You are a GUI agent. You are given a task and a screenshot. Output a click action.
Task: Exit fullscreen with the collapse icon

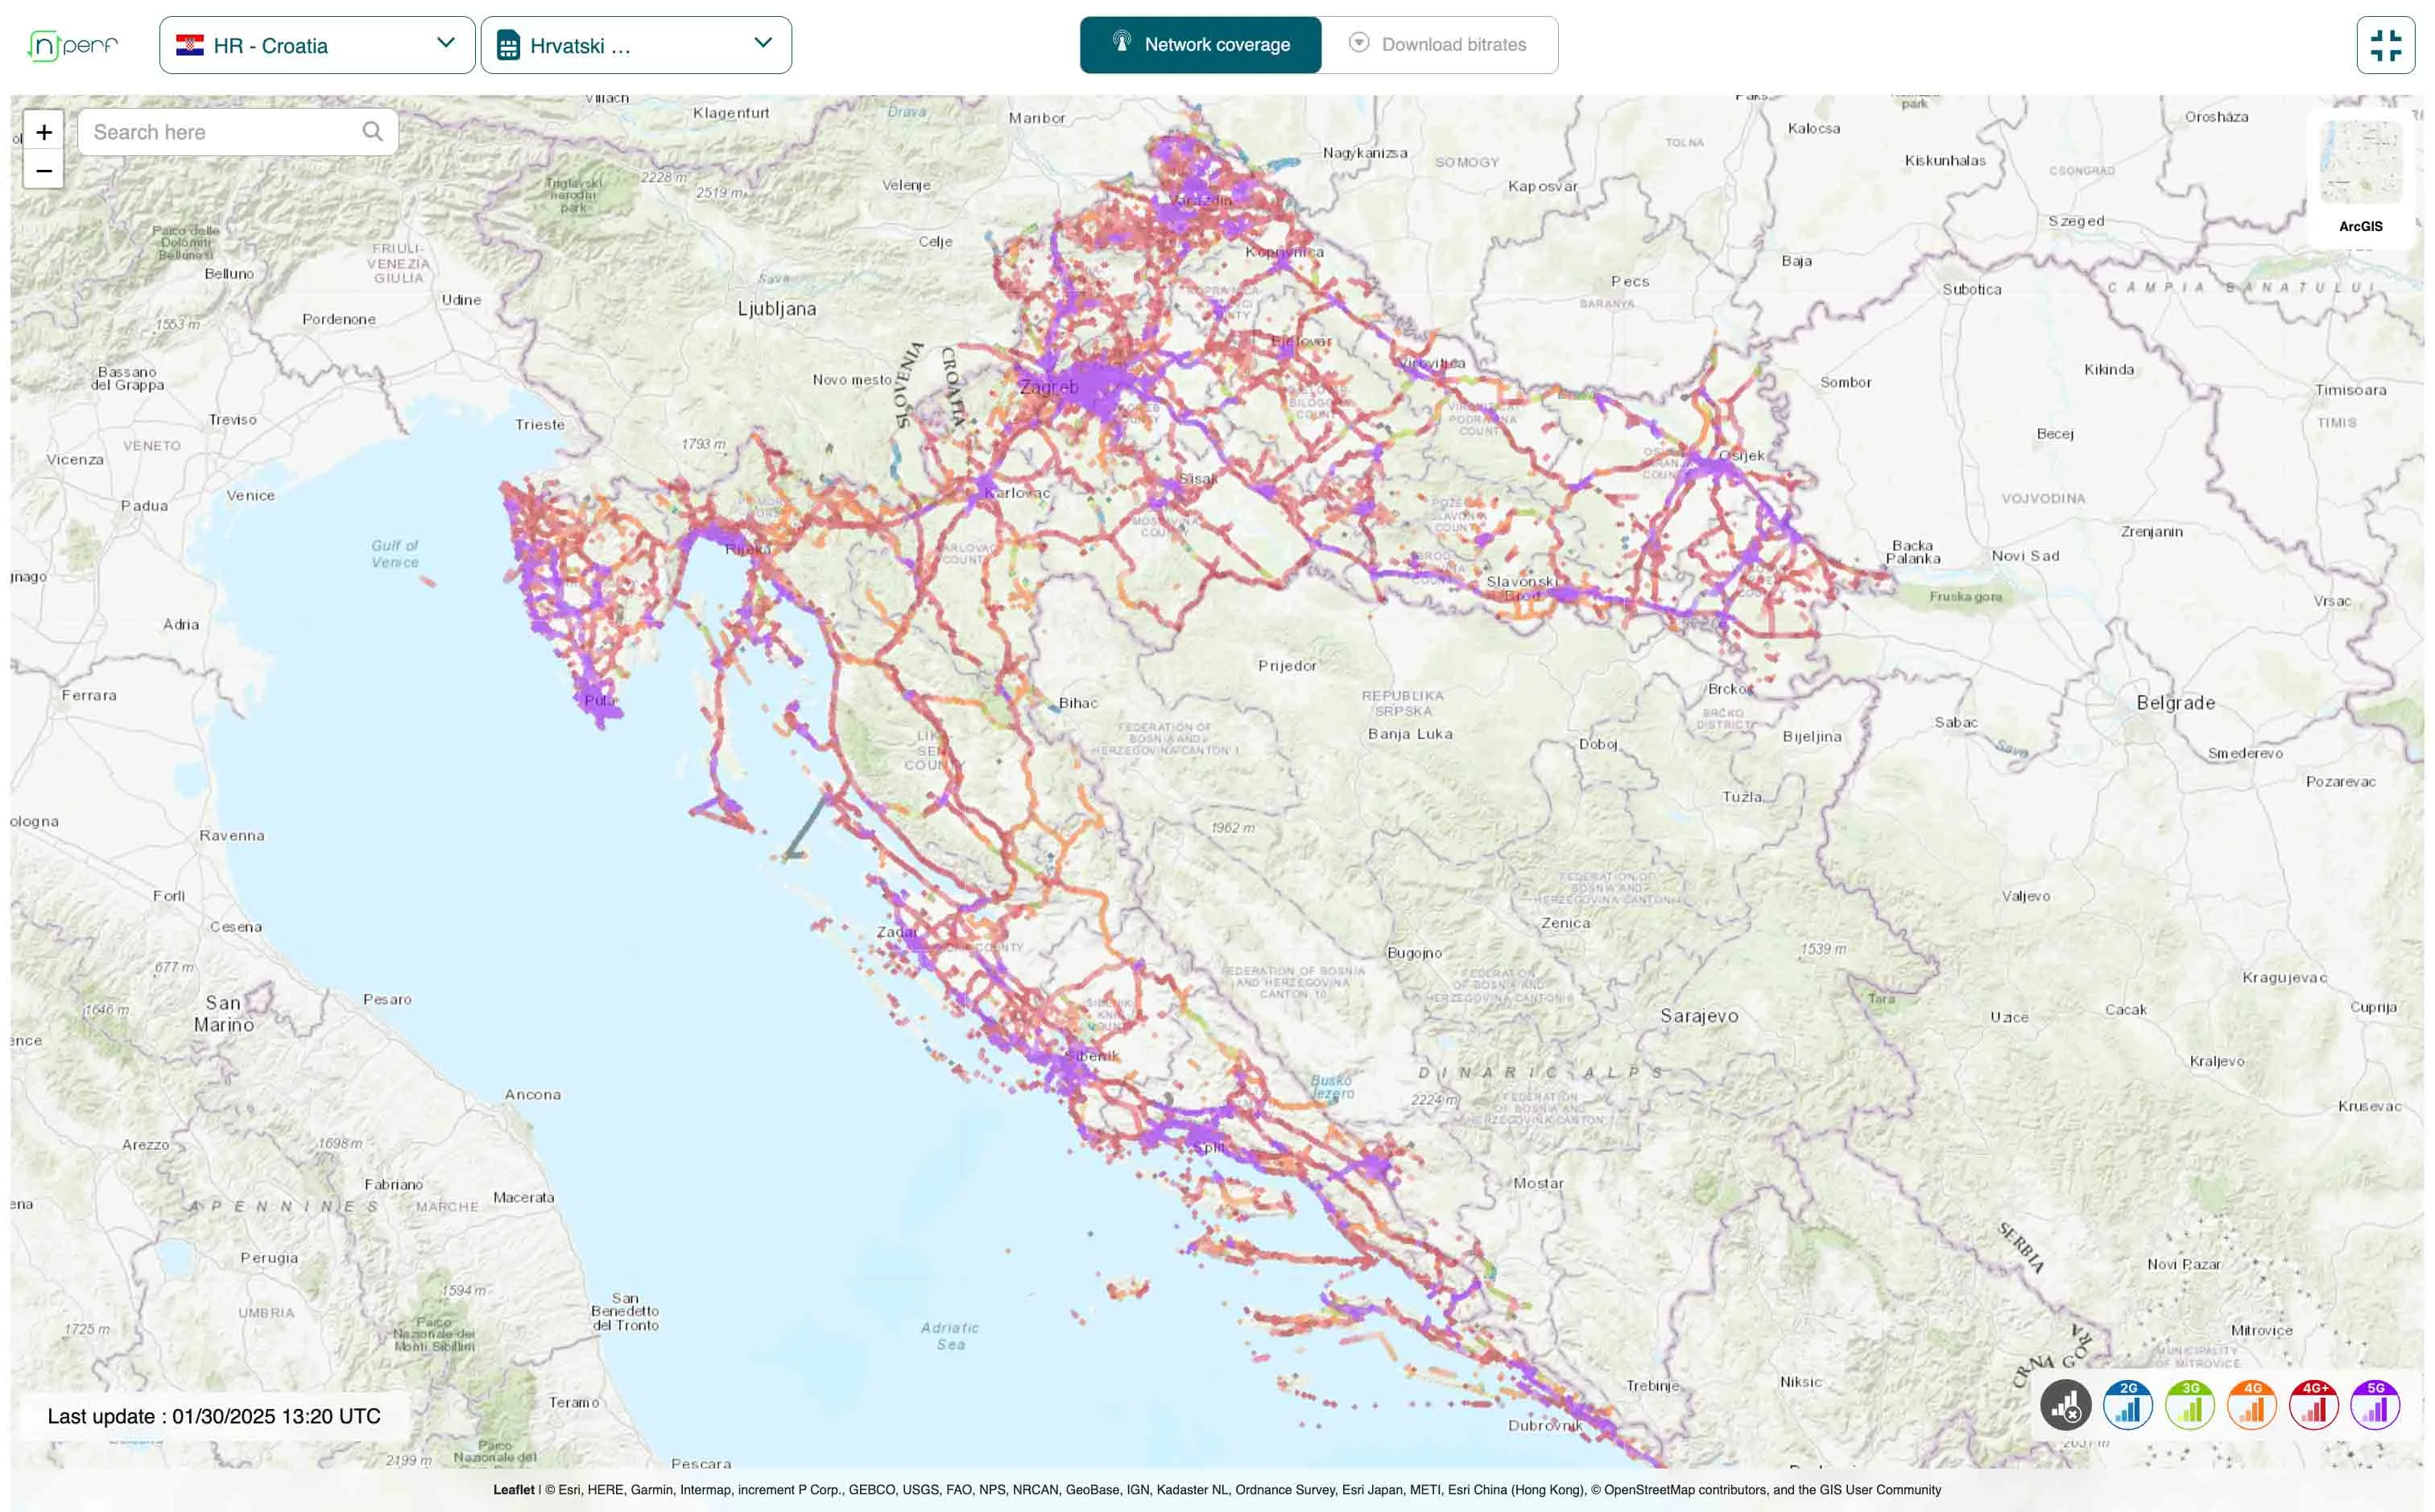click(x=2385, y=45)
